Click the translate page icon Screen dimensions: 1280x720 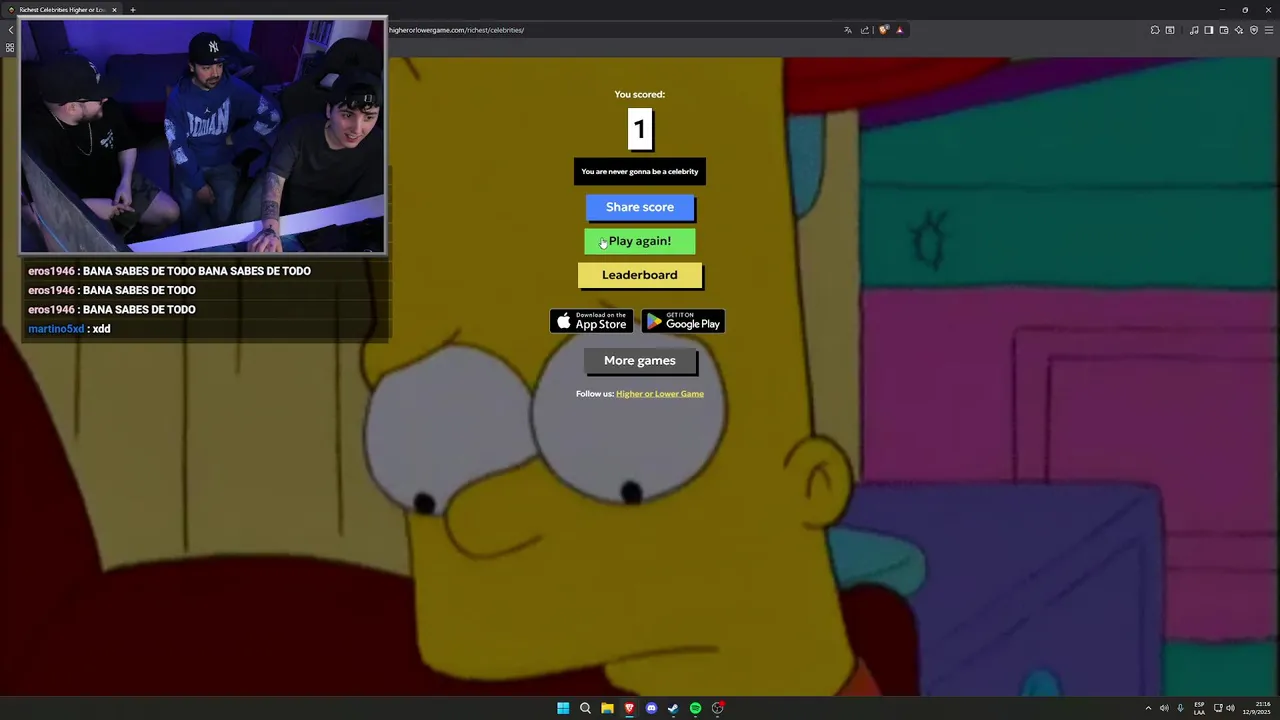tap(848, 30)
